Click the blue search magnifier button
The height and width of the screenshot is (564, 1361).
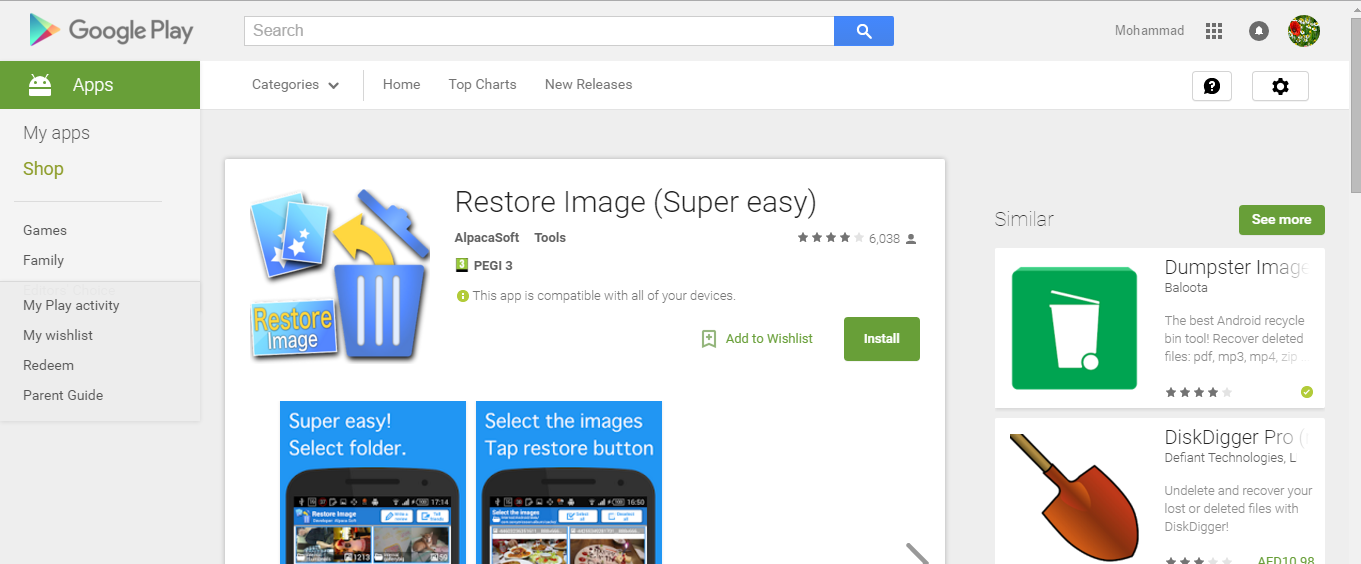[x=864, y=31]
